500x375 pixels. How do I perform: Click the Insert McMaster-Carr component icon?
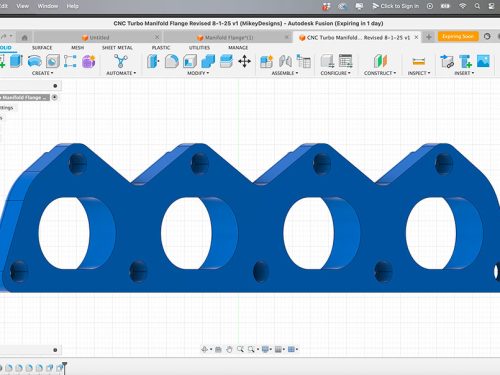pyautogui.click(x=465, y=61)
